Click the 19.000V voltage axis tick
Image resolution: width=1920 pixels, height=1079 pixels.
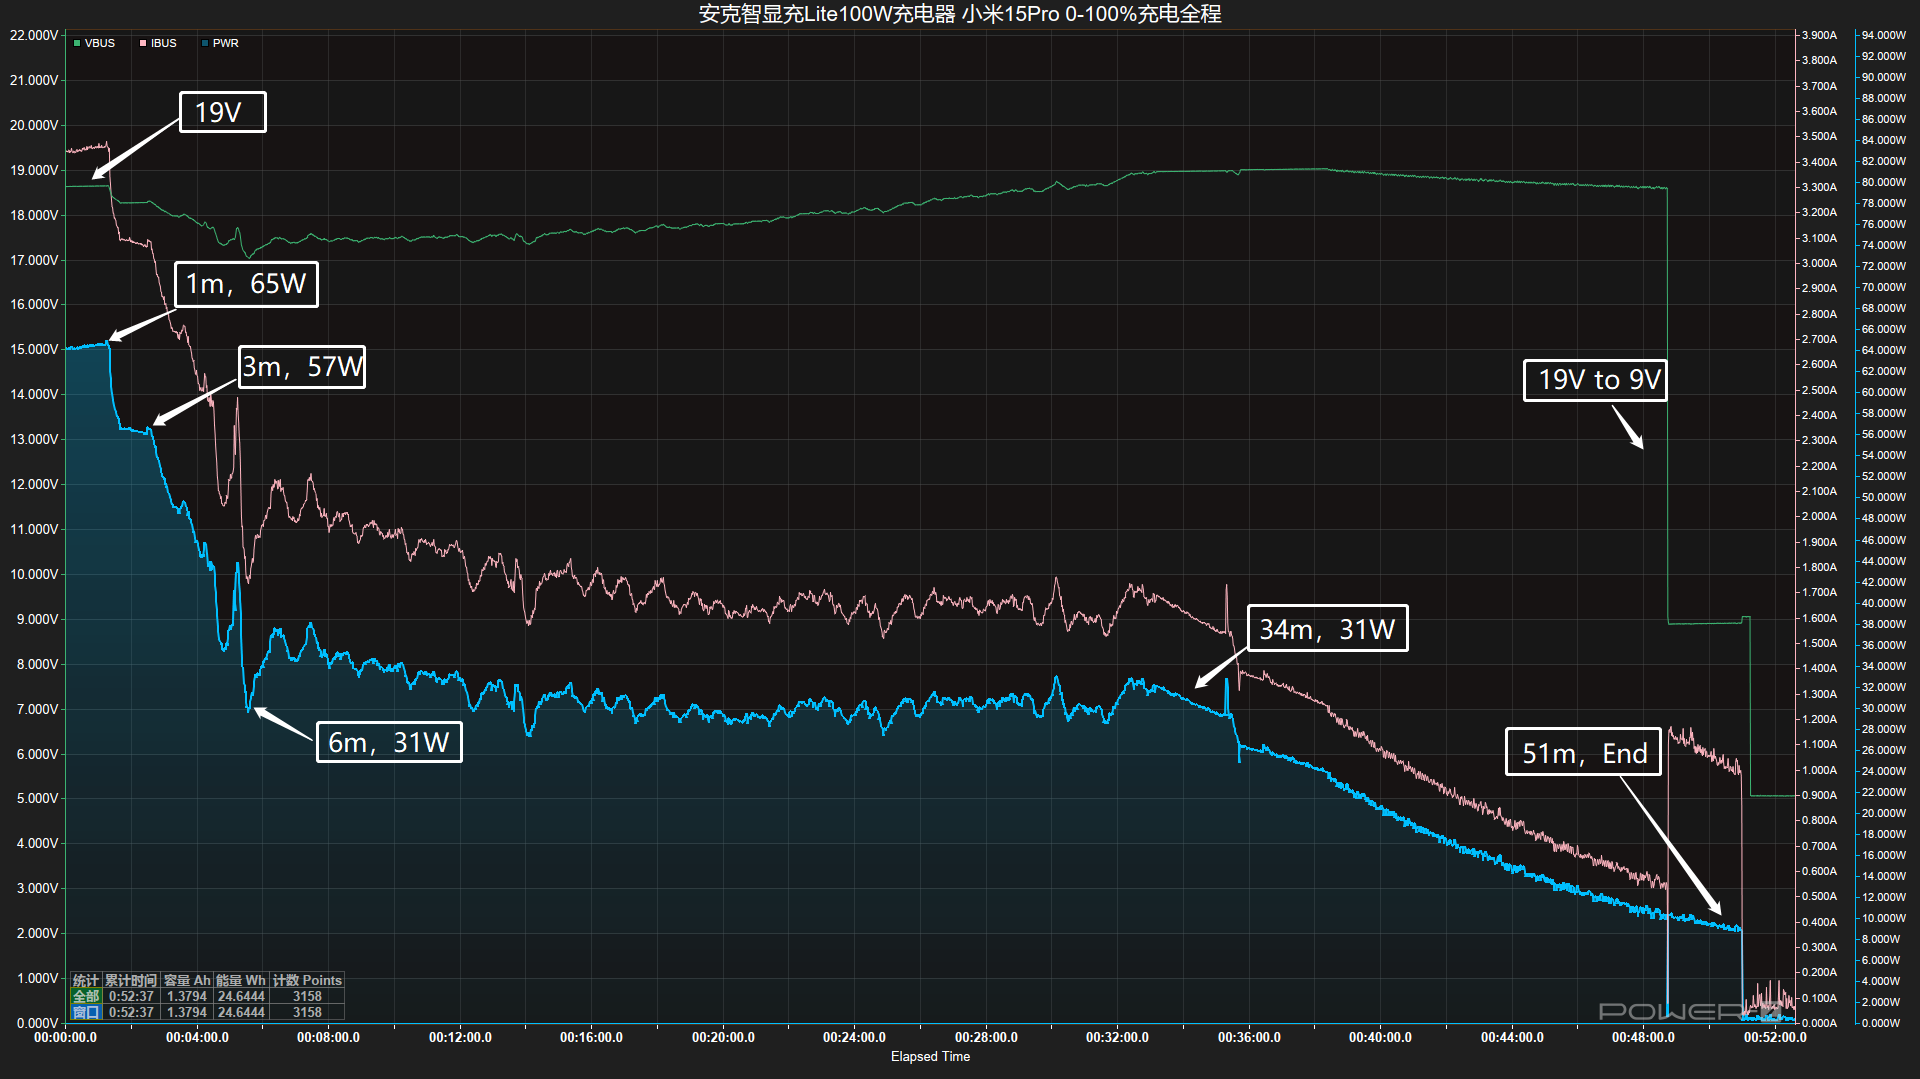pyautogui.click(x=34, y=170)
